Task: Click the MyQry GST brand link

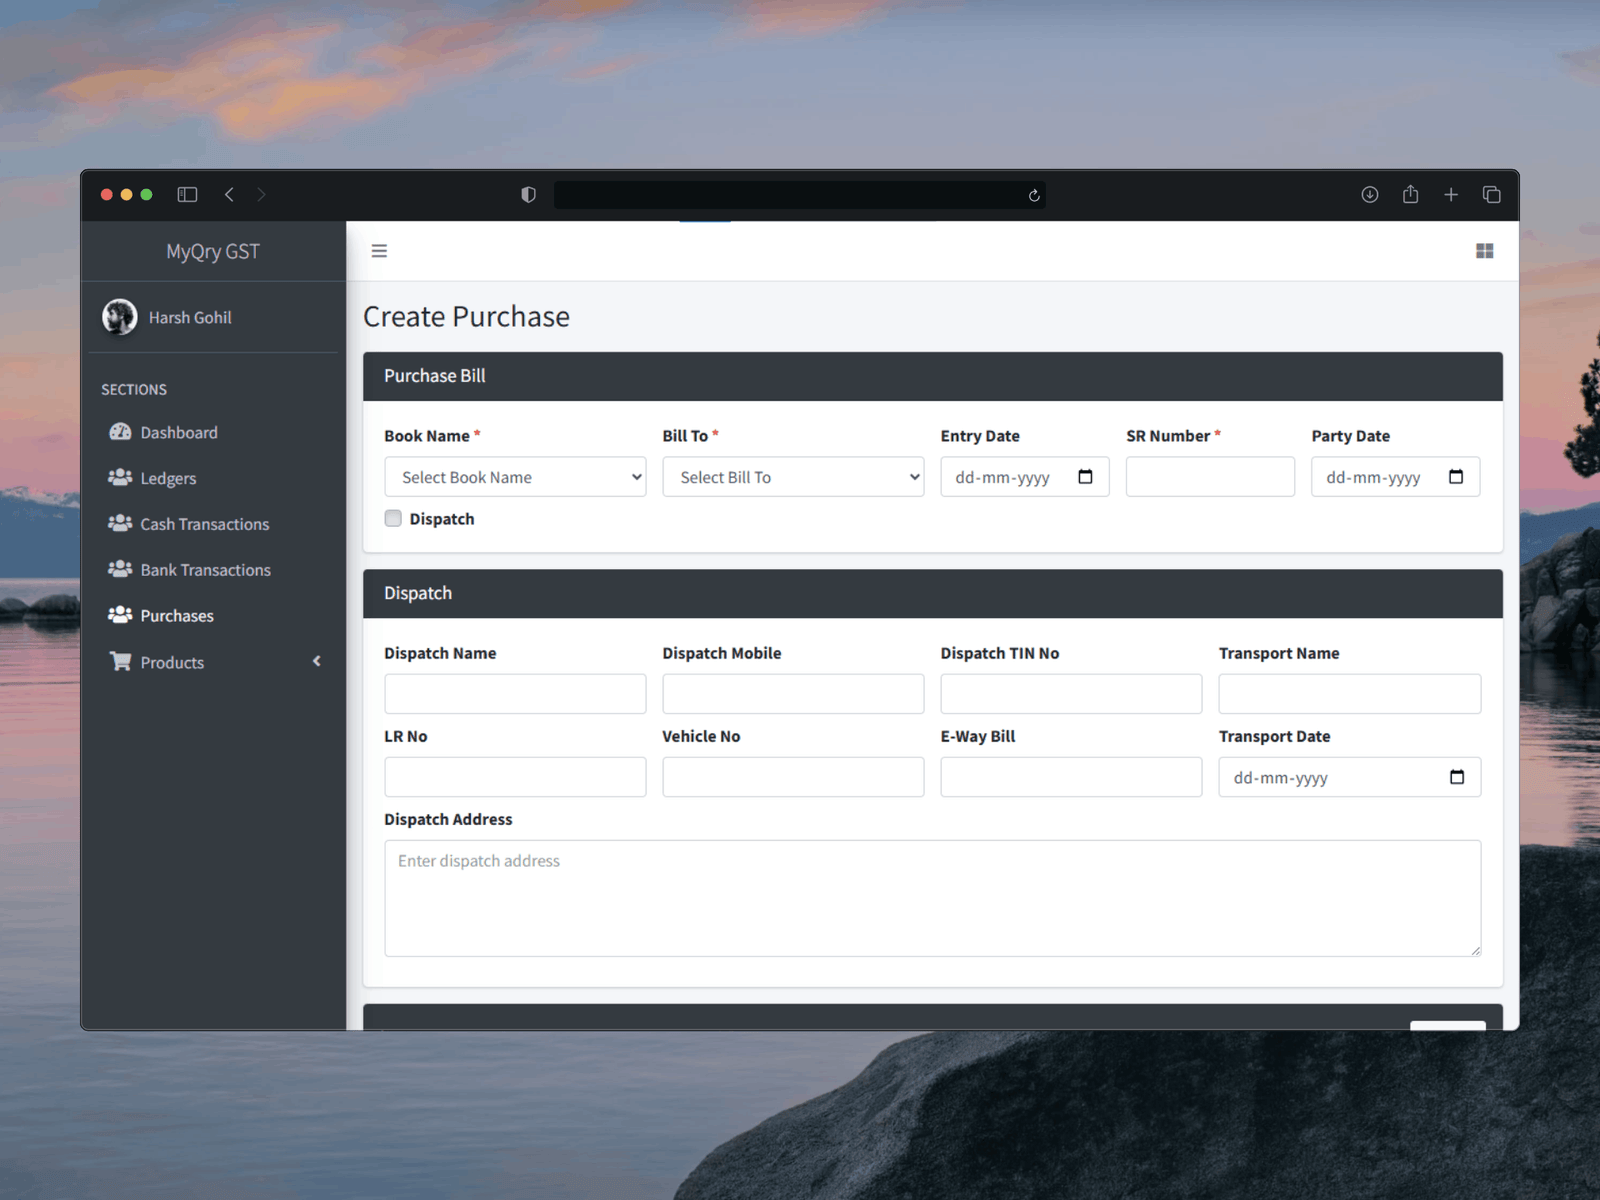Action: tap(213, 251)
